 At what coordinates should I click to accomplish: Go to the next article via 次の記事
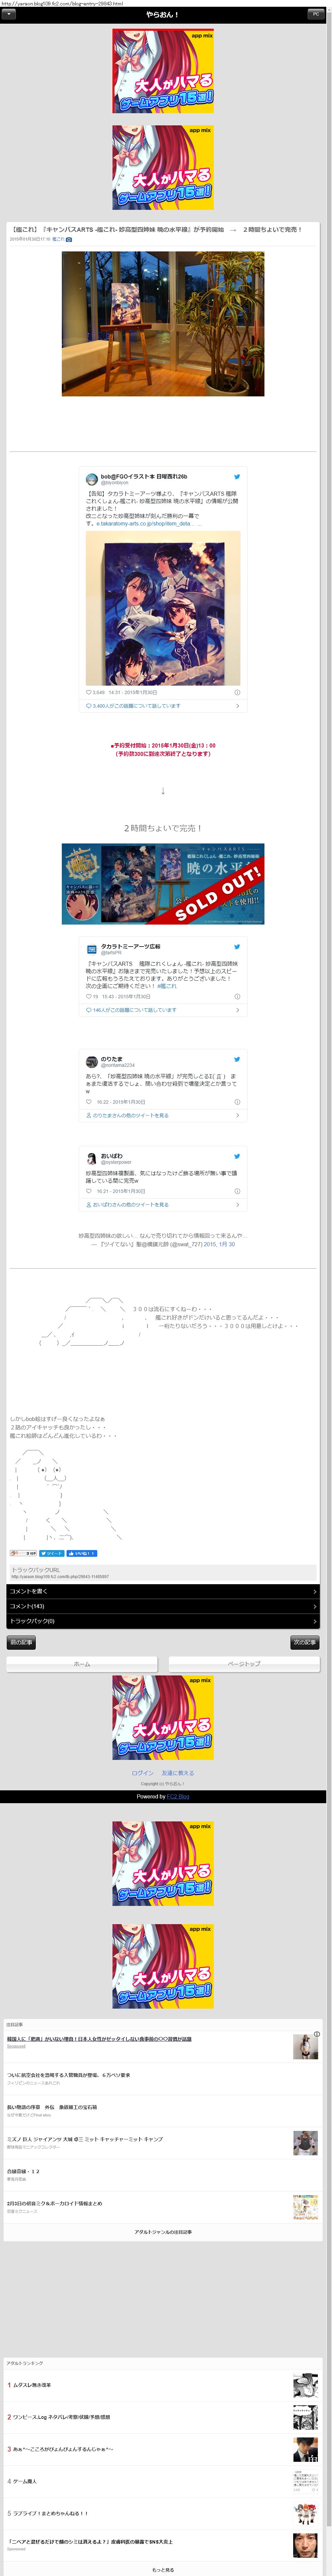[305, 1643]
